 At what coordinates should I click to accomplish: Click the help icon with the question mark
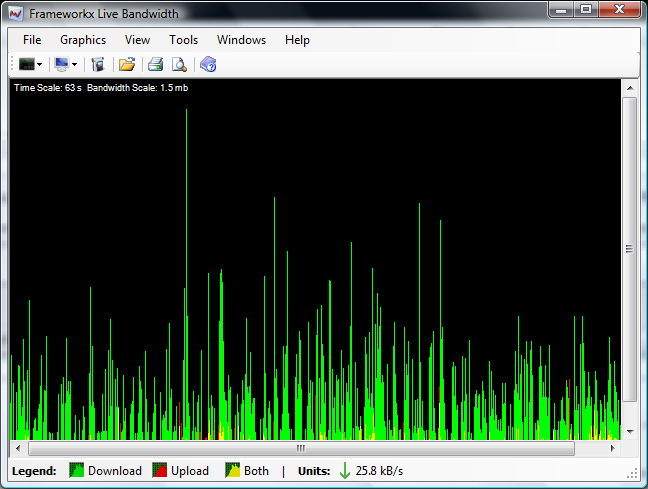[208, 64]
